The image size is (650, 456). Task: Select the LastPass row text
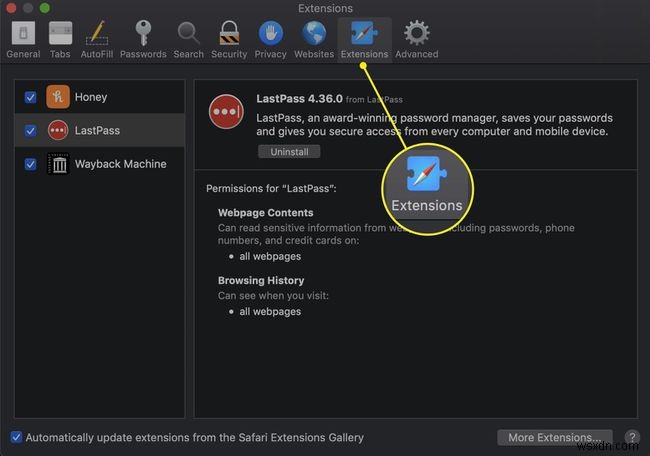97,131
